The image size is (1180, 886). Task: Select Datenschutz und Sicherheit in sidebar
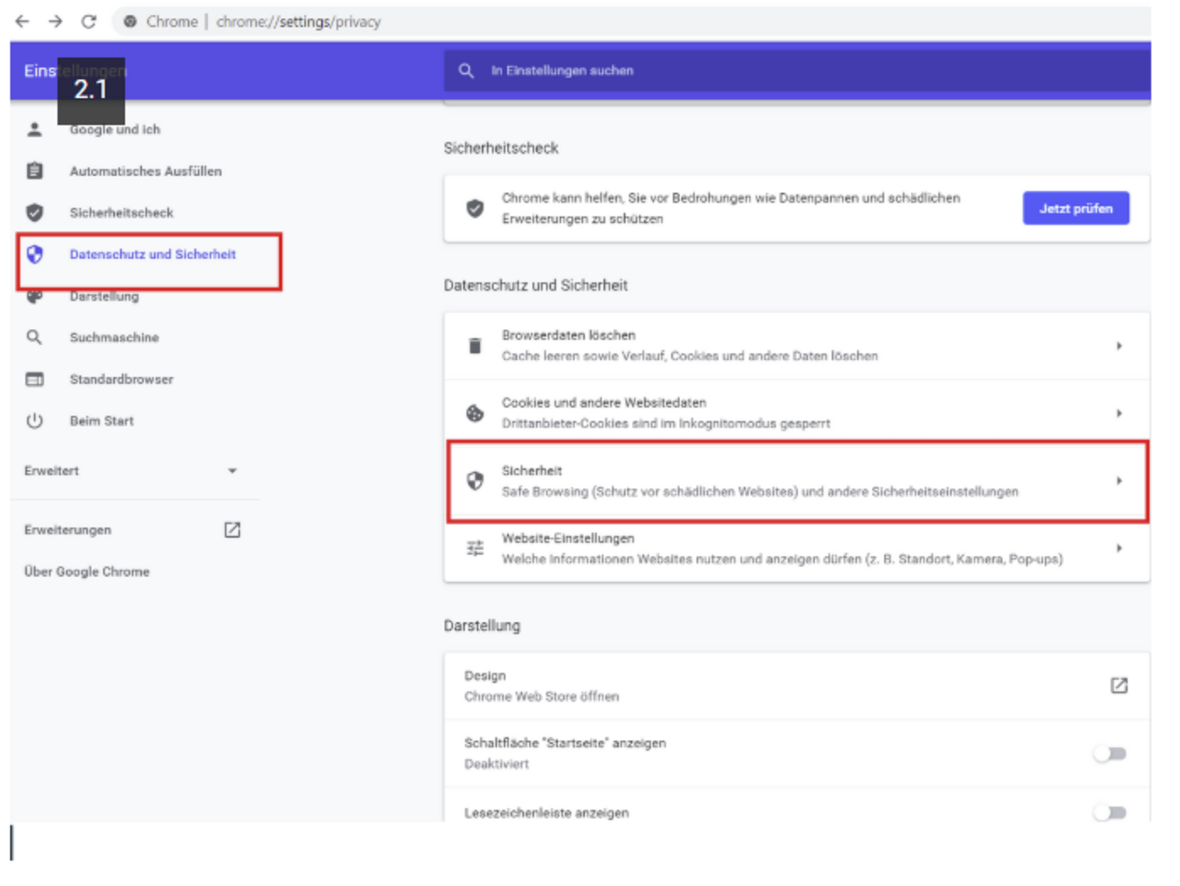[x=152, y=255]
